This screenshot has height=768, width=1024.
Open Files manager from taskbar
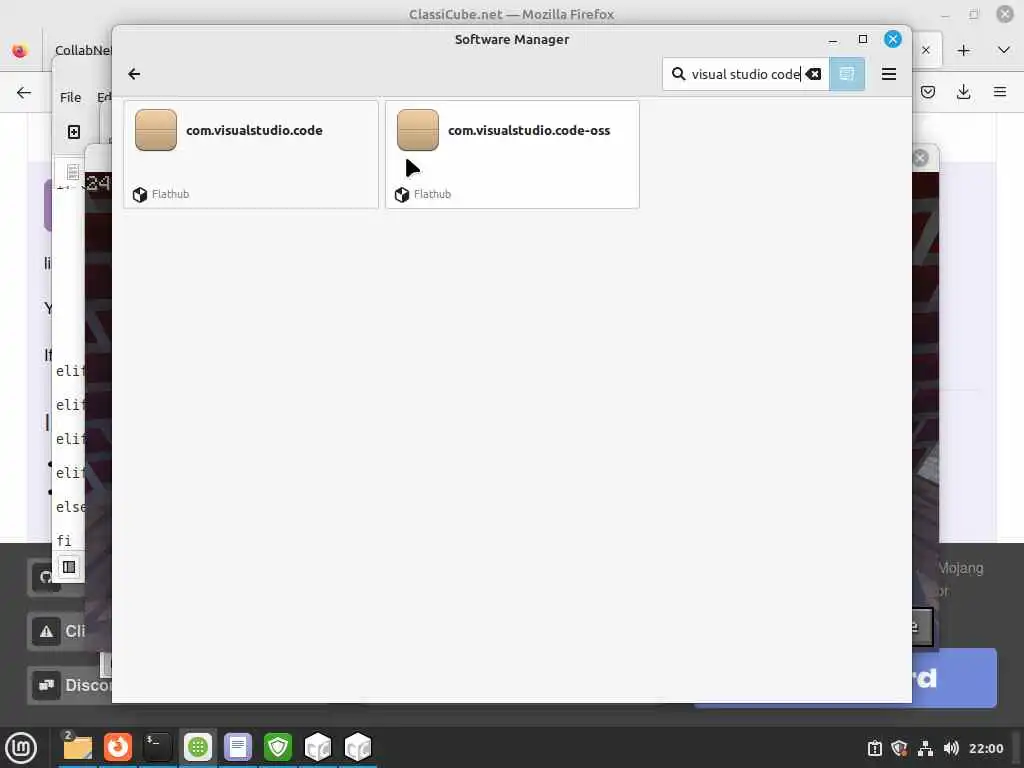coord(77,747)
